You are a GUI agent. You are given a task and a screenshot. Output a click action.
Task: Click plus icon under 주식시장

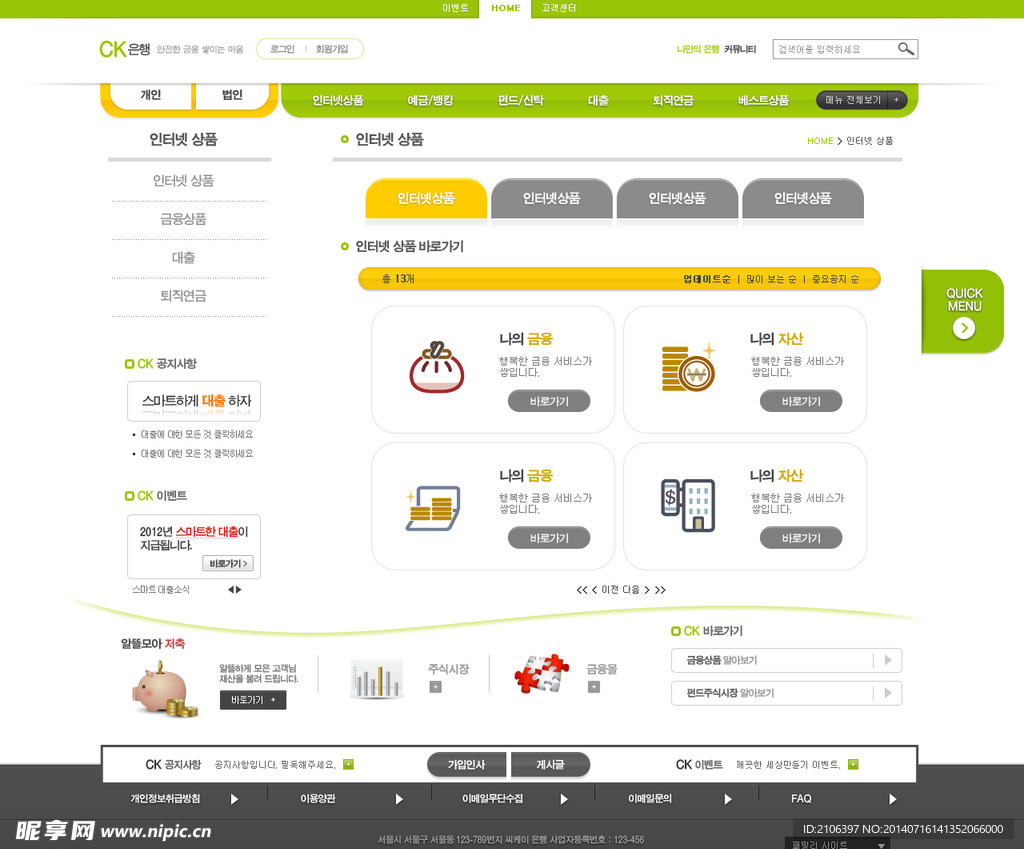pyautogui.click(x=436, y=687)
